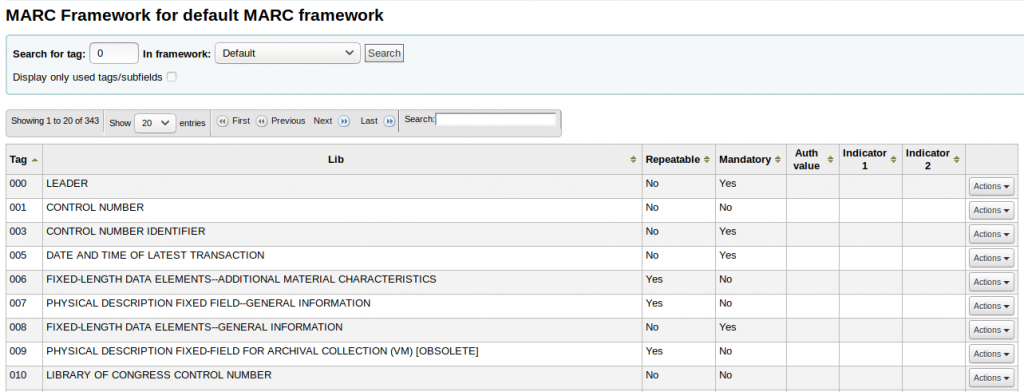
Task: Click tag number 010
Action: coord(18,375)
